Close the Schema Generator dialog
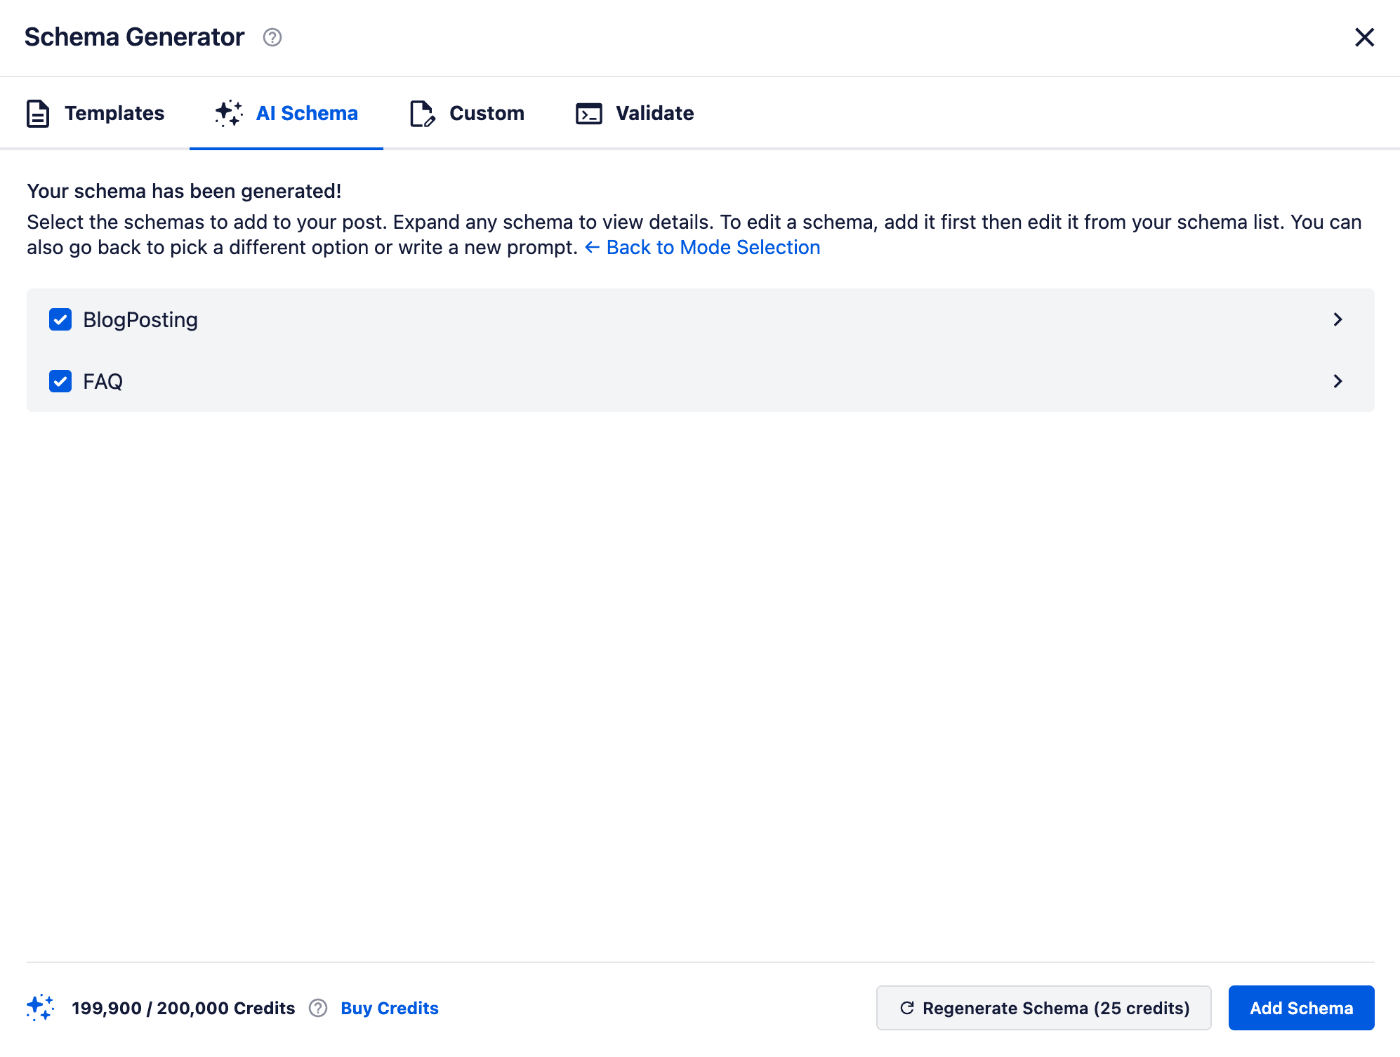Screen dimensions: 1400x1057 [1364, 38]
